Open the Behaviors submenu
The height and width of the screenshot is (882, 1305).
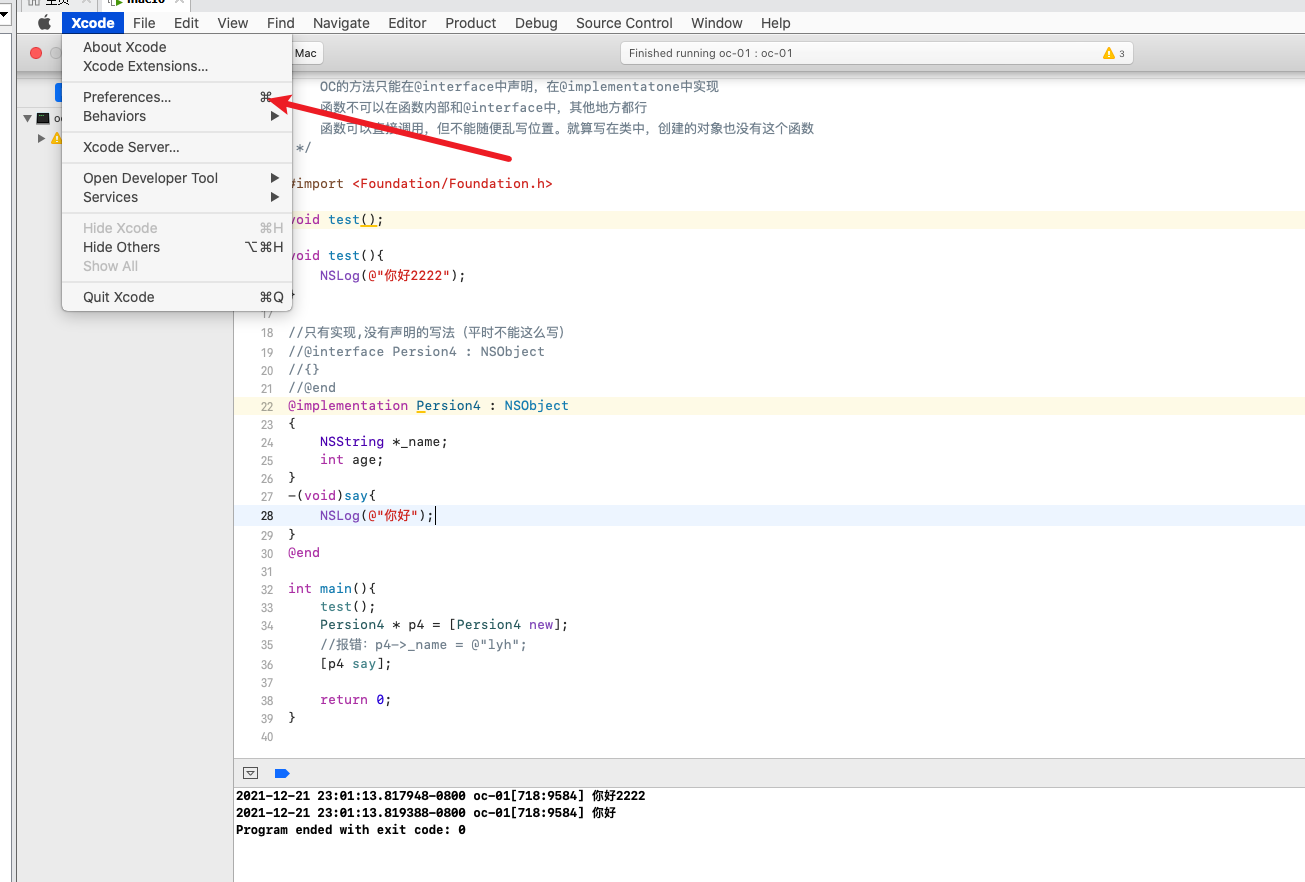177,116
